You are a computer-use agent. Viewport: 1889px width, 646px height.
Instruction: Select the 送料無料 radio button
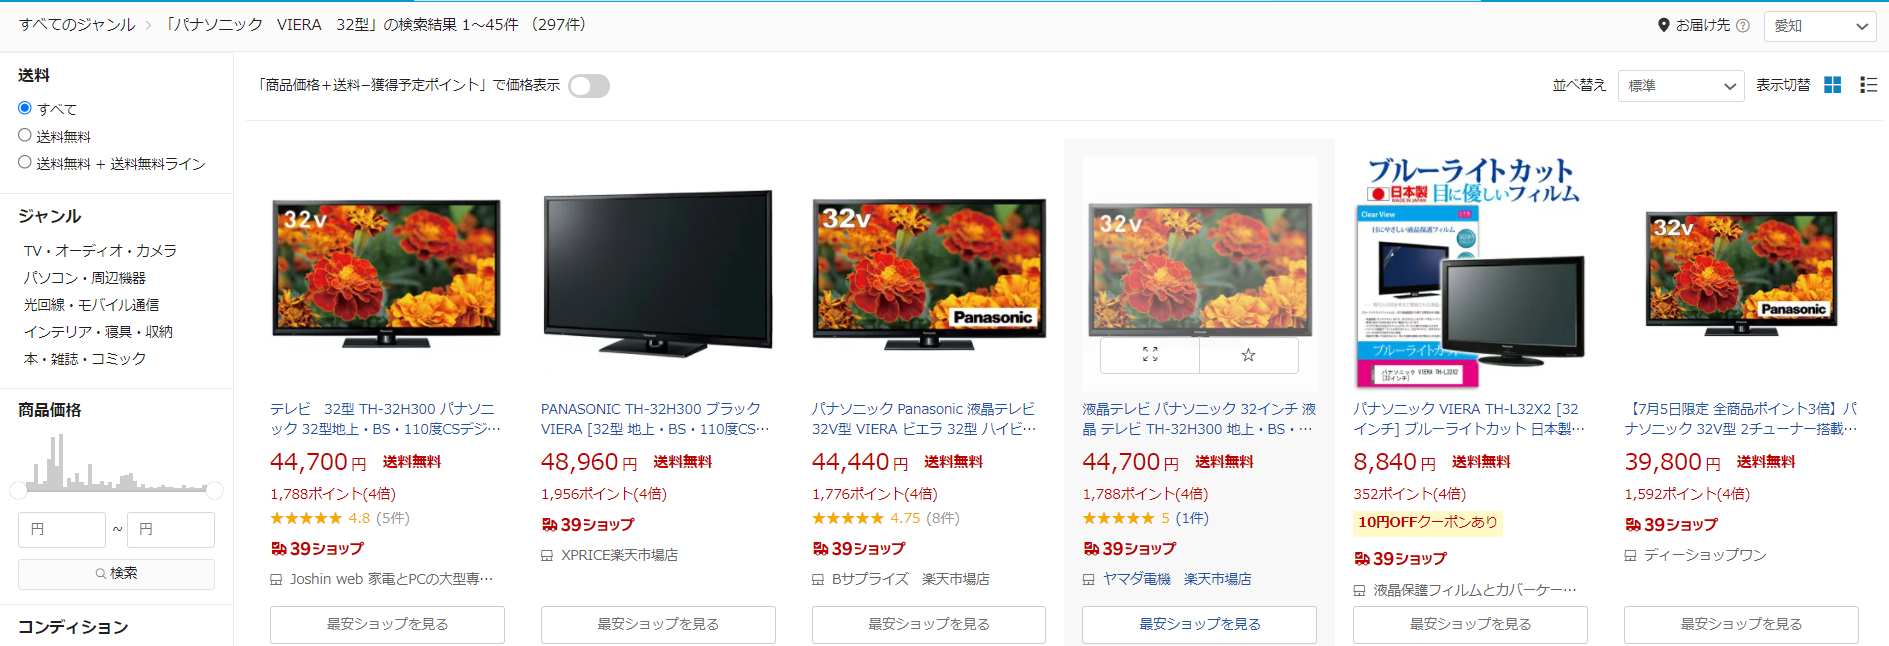coord(25,135)
